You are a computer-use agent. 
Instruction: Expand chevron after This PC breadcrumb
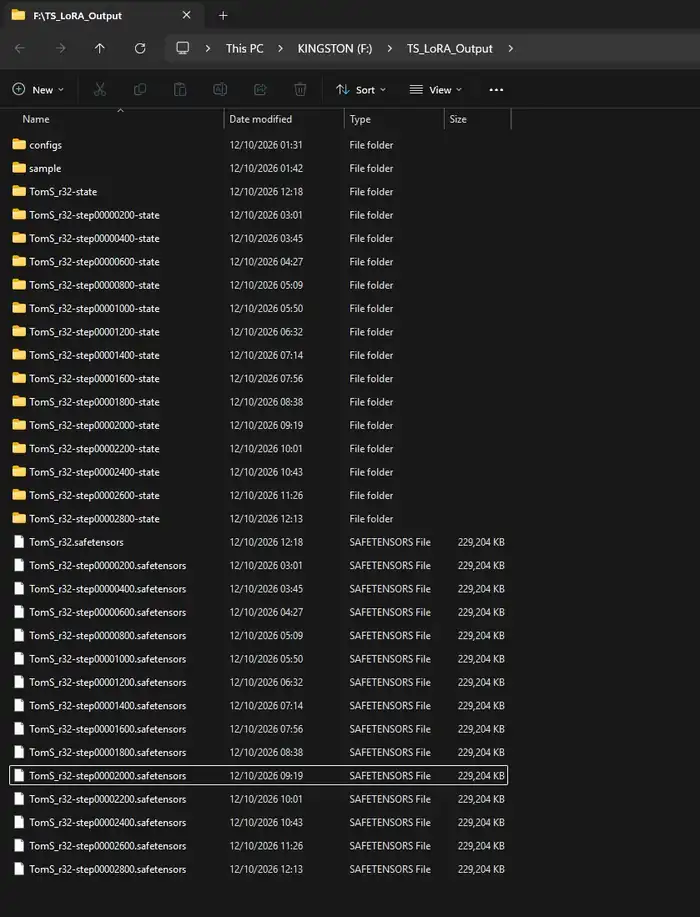[280, 49]
